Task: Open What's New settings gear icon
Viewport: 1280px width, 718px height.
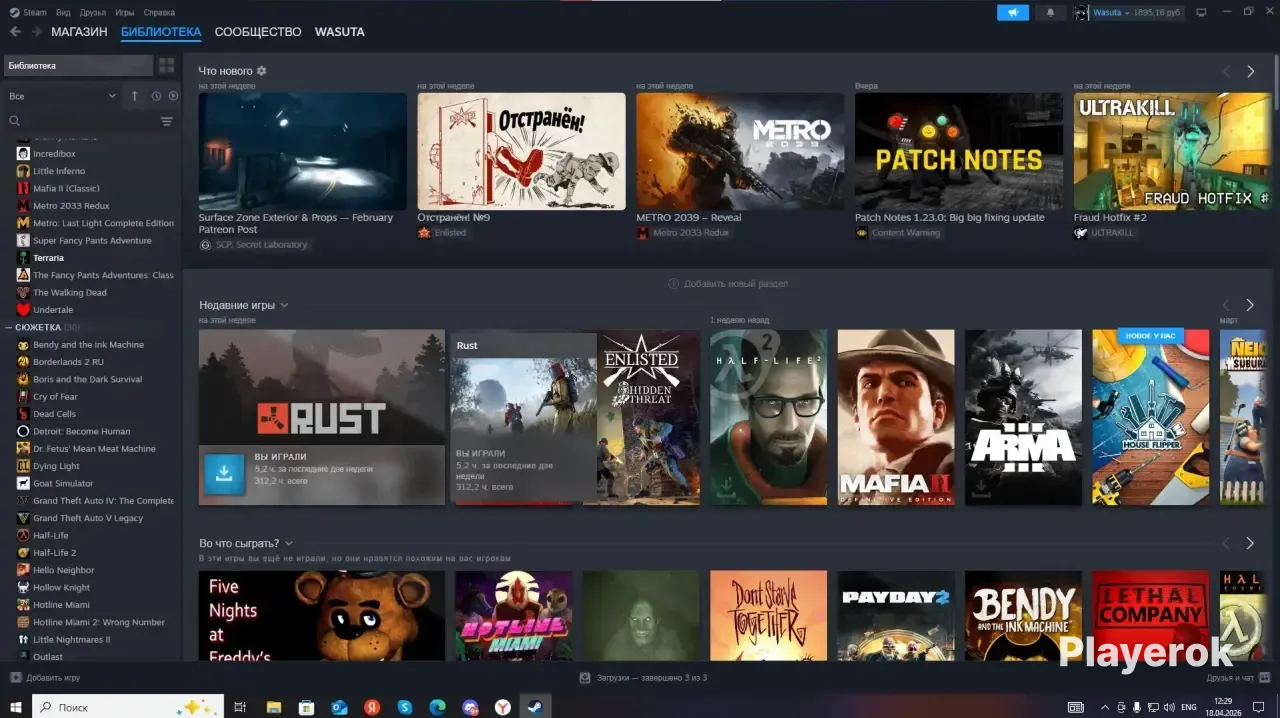Action: tap(262, 71)
